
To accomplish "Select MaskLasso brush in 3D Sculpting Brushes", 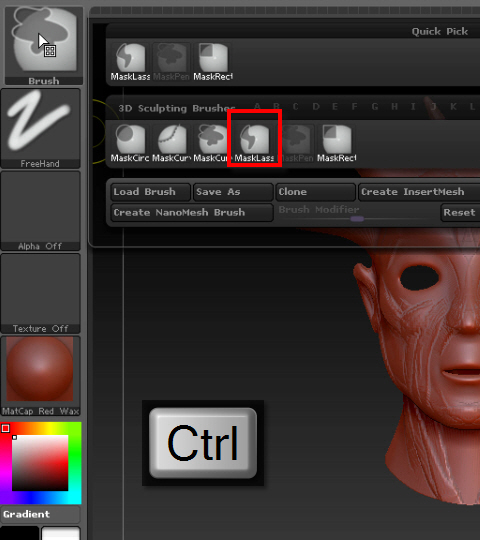I will (254, 143).
